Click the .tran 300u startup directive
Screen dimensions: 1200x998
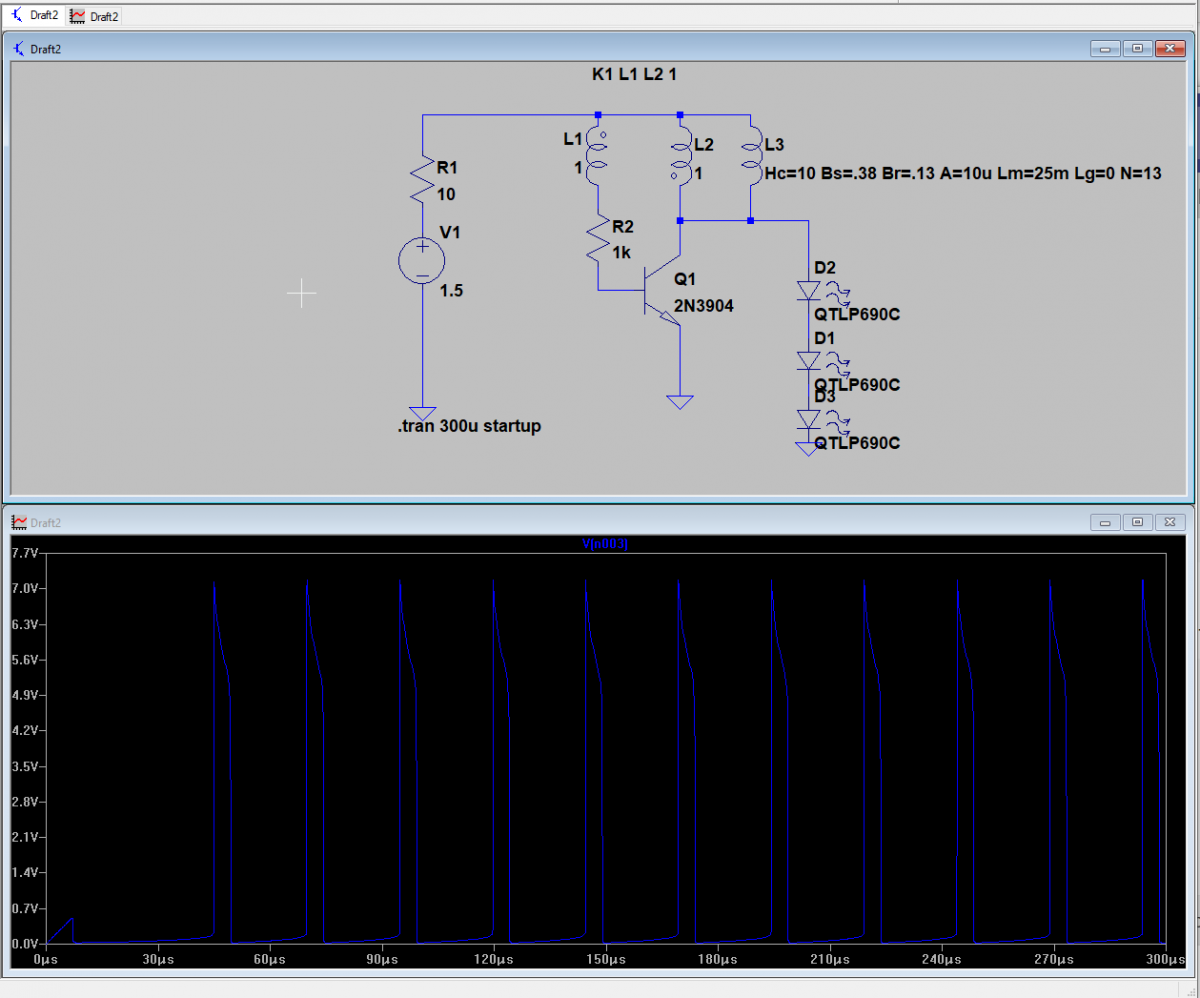coord(469,427)
